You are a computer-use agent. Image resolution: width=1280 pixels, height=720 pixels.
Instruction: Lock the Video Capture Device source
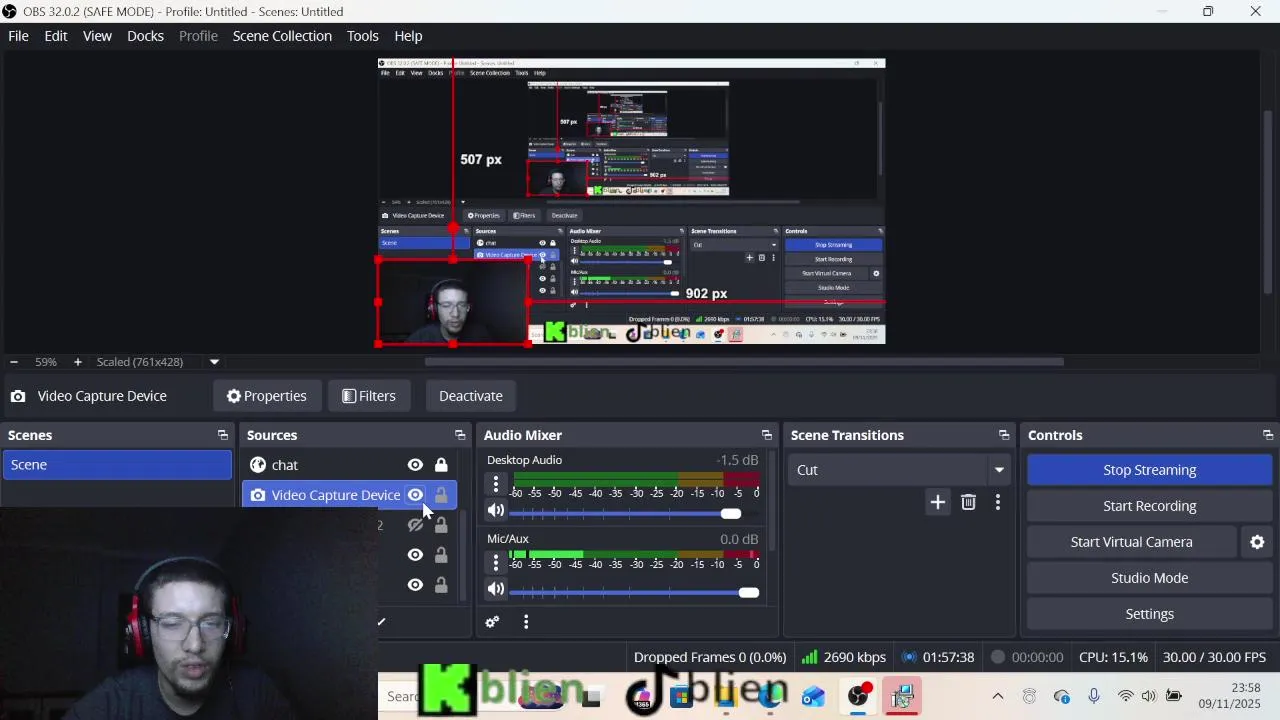tap(441, 495)
